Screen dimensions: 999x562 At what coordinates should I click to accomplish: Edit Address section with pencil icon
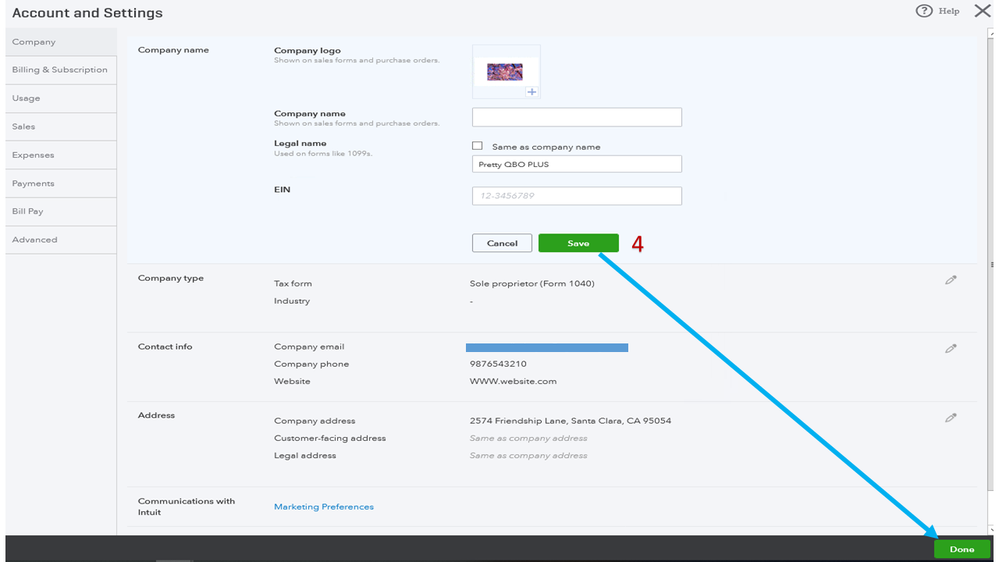click(x=951, y=418)
